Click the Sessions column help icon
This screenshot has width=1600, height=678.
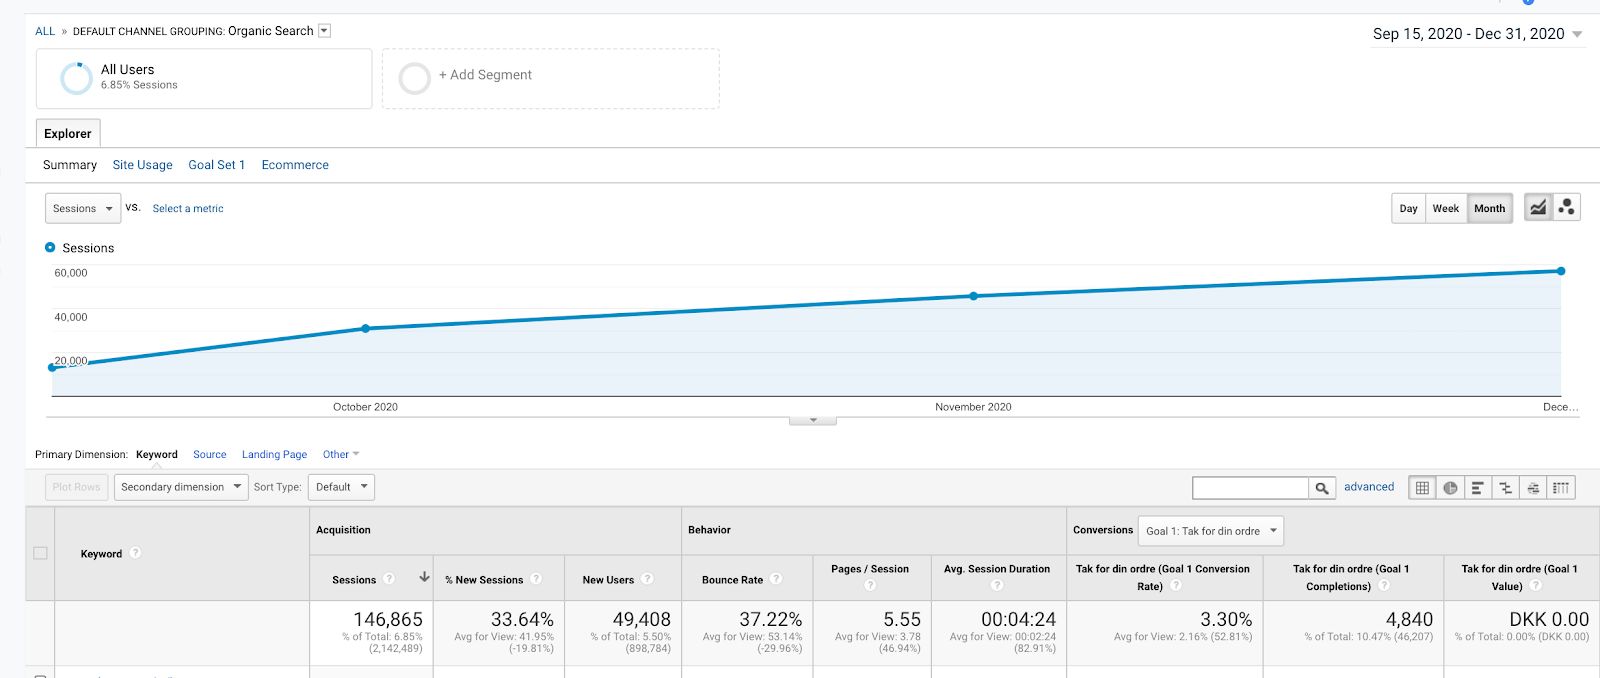tap(389, 579)
